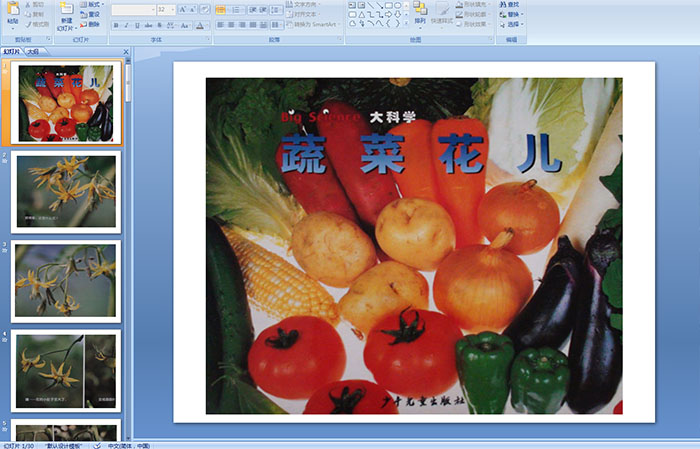Image resolution: width=700 pixels, height=449 pixels.
Task: Justify text in paragraph group
Action: point(253,25)
